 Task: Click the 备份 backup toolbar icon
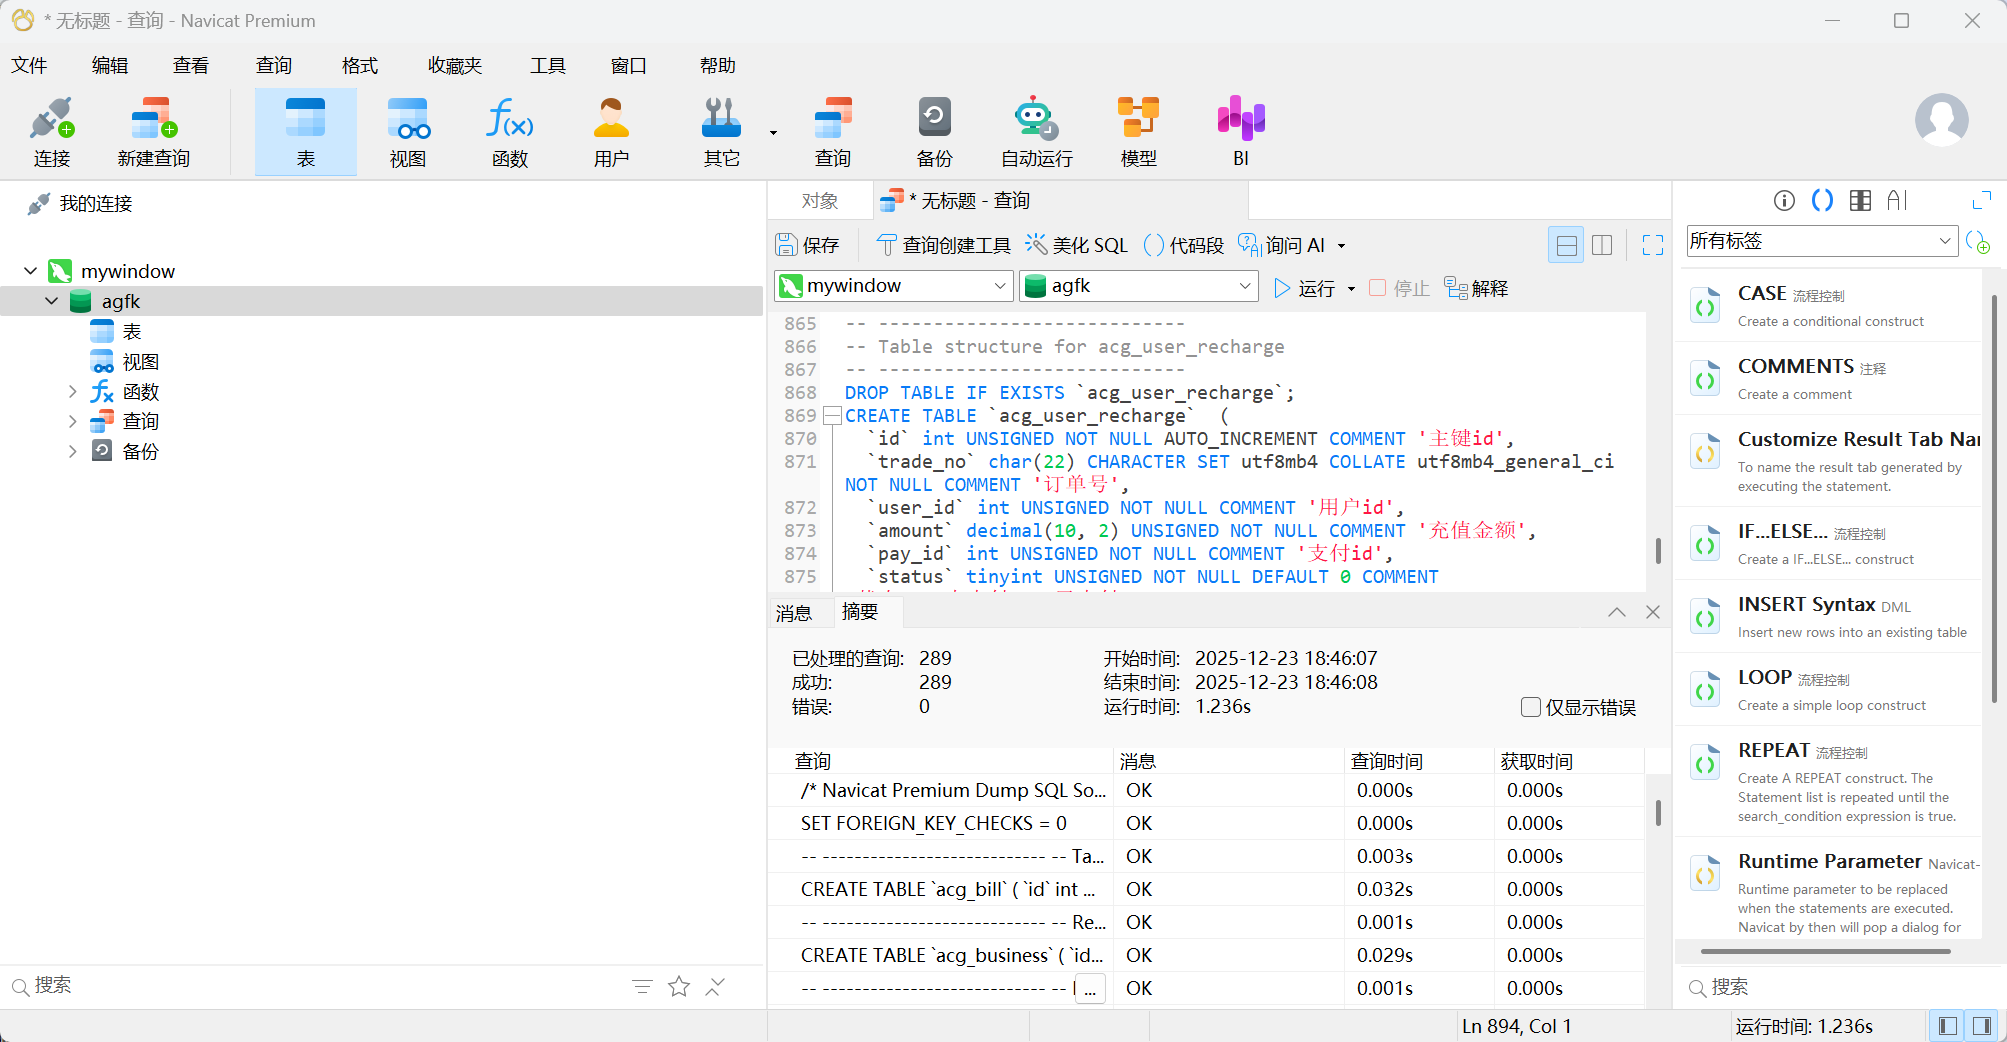[x=934, y=132]
